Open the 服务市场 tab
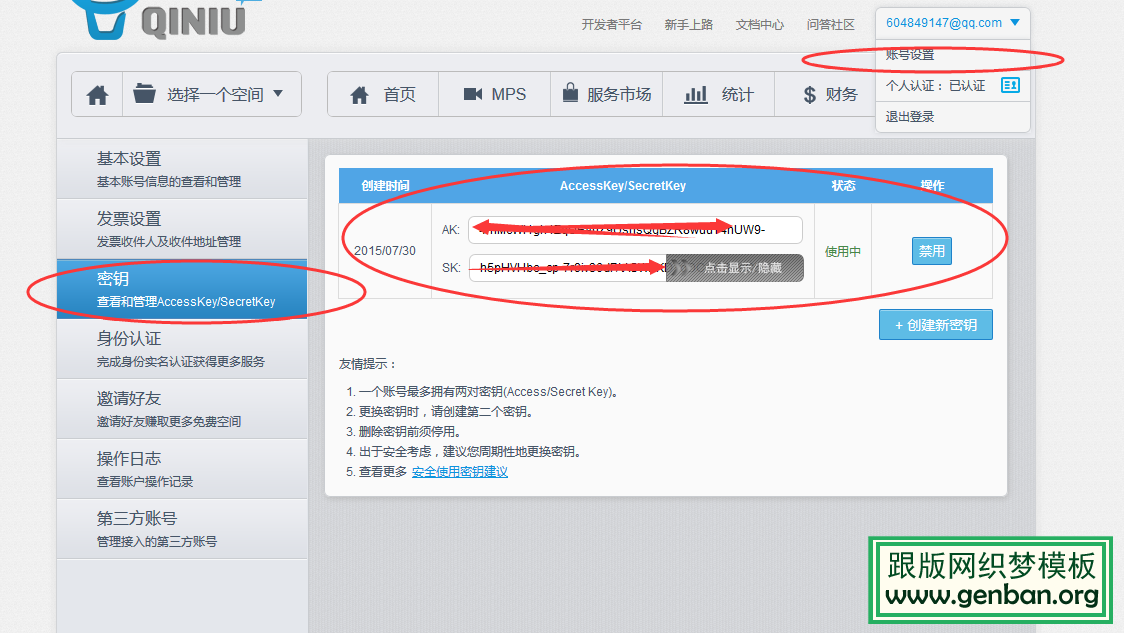This screenshot has height=633, width=1124. coord(606,94)
